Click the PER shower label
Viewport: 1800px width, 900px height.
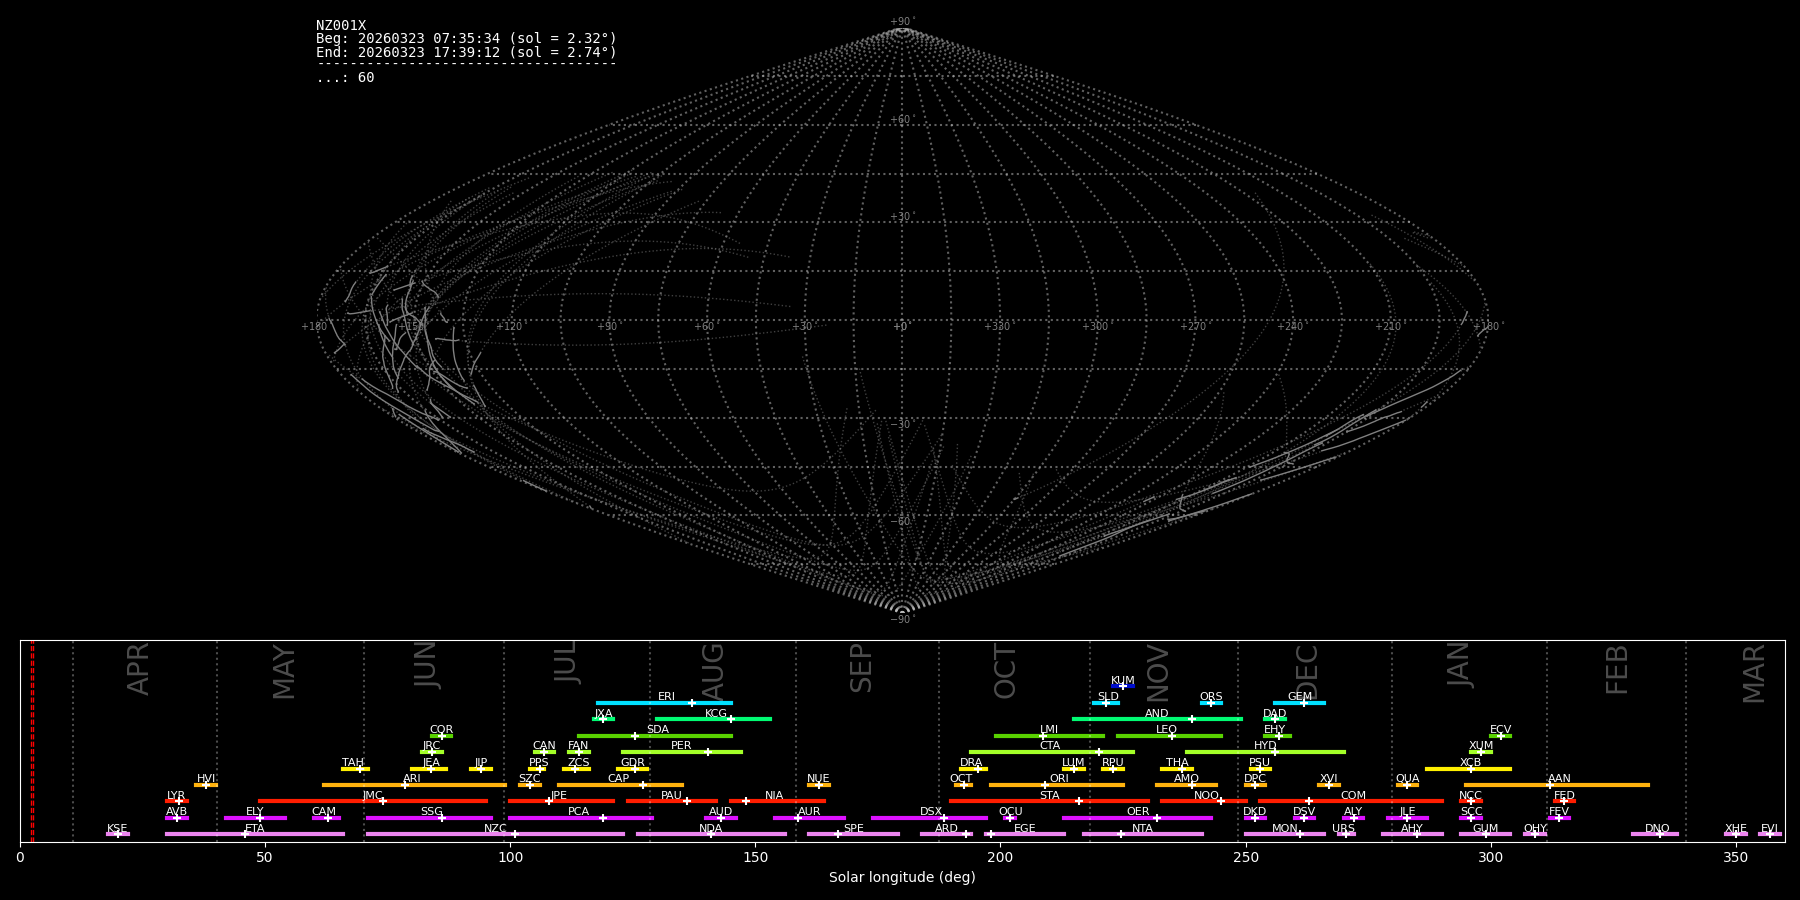pyautogui.click(x=681, y=746)
